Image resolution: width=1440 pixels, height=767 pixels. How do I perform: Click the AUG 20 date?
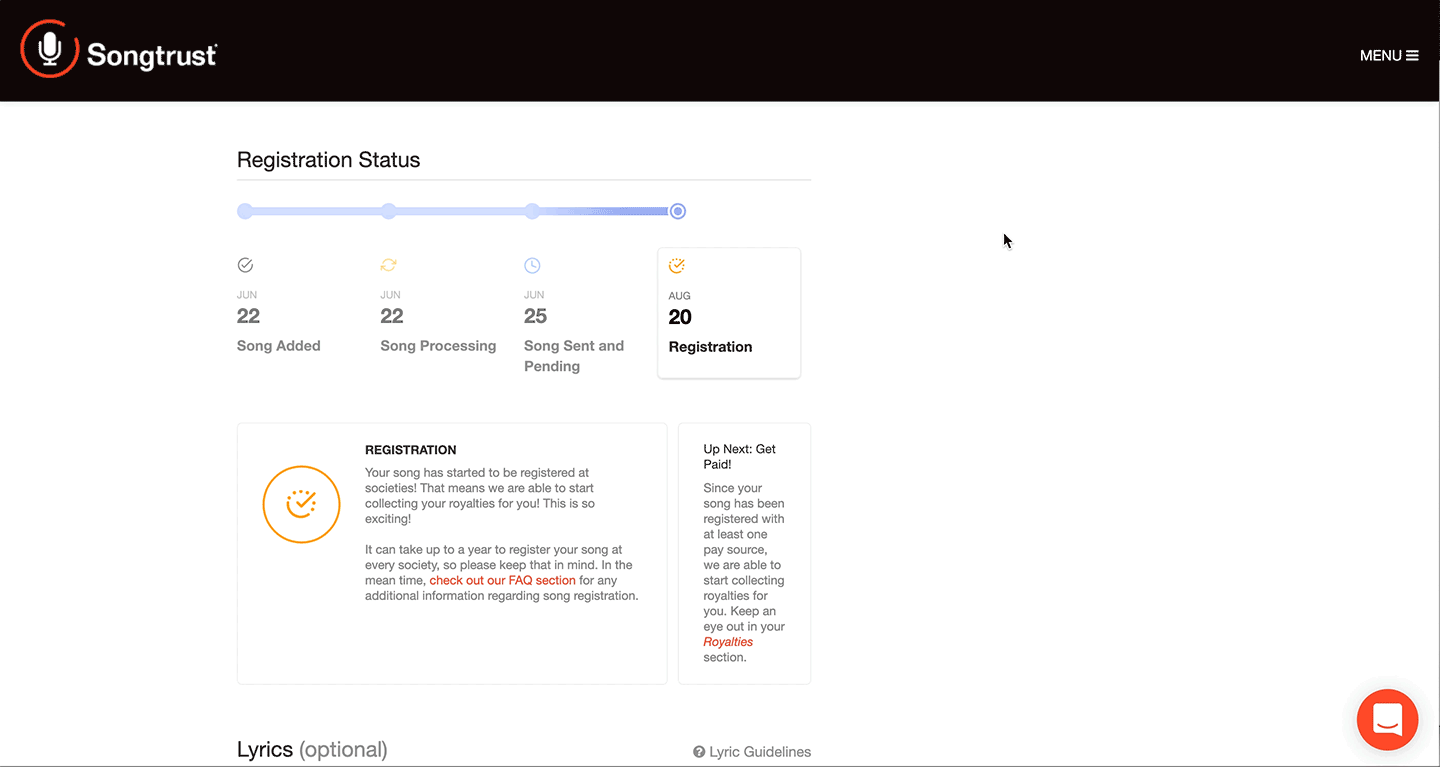pyautogui.click(x=680, y=309)
